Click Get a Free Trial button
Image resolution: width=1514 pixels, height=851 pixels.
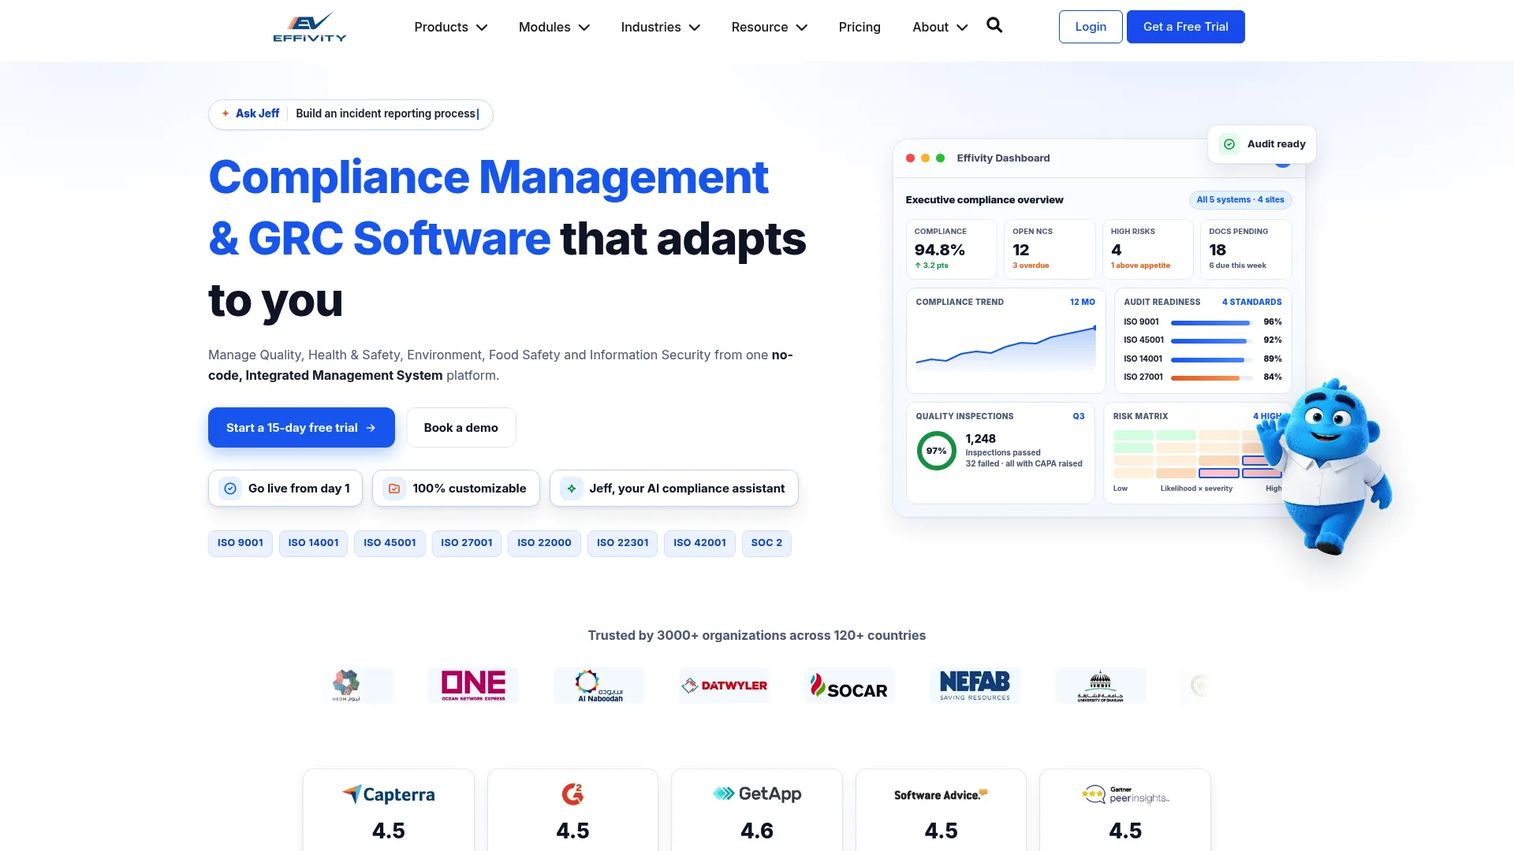[1185, 27]
